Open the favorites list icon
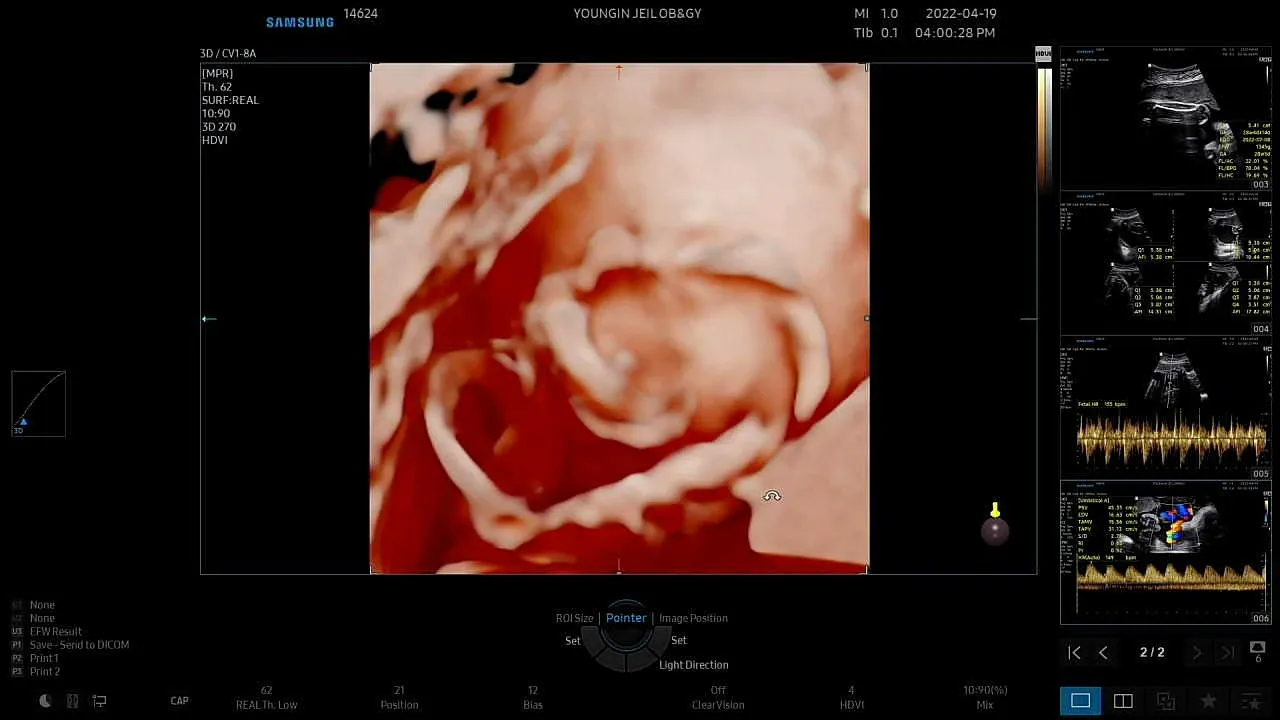The height and width of the screenshot is (720, 1280). (1250, 701)
